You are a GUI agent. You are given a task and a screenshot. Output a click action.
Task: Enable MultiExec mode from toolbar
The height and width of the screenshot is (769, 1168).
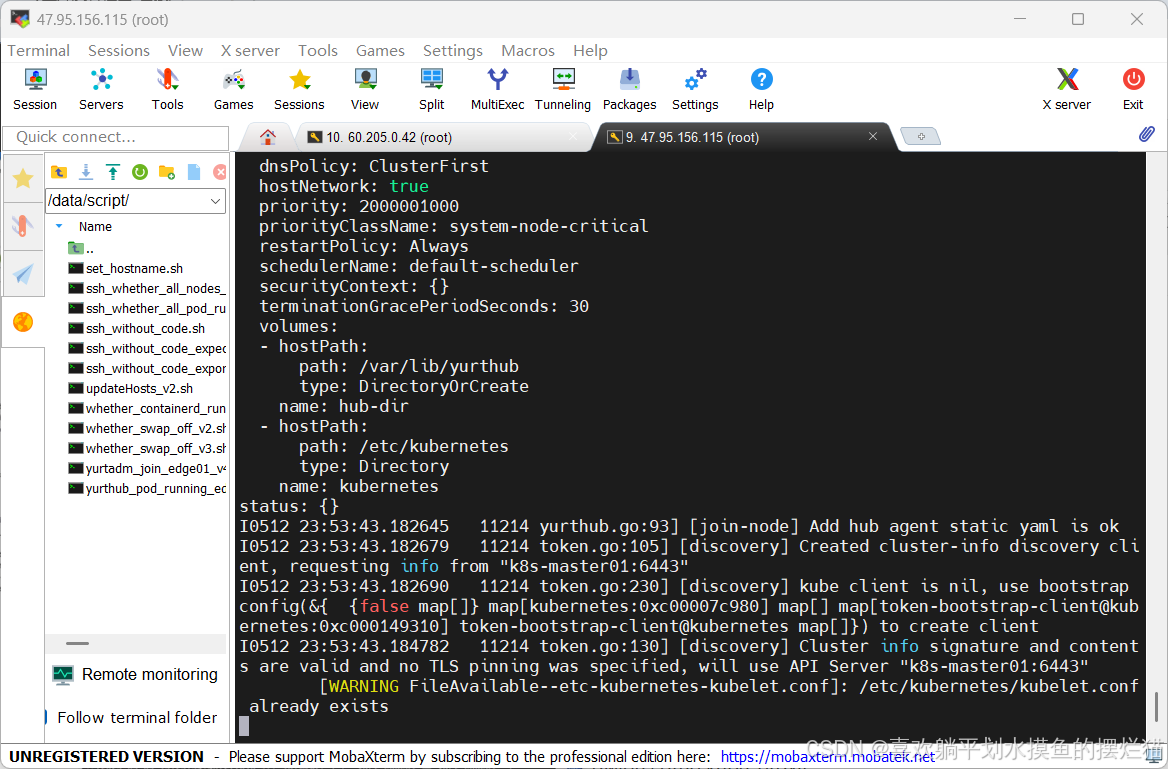click(498, 89)
